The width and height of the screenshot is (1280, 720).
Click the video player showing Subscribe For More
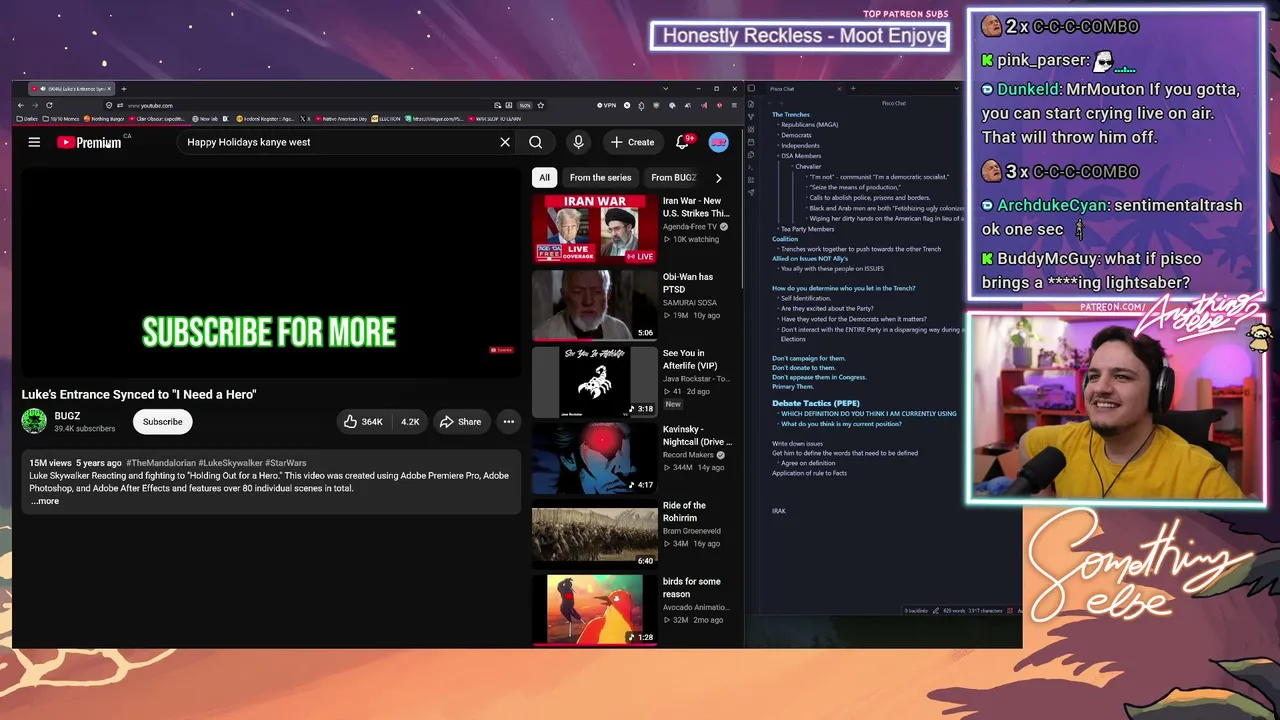tap(269, 272)
